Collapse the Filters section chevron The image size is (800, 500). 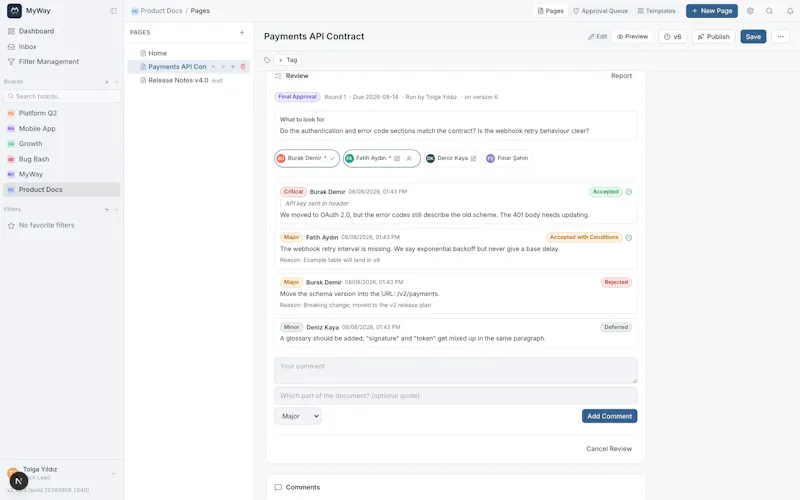point(116,209)
